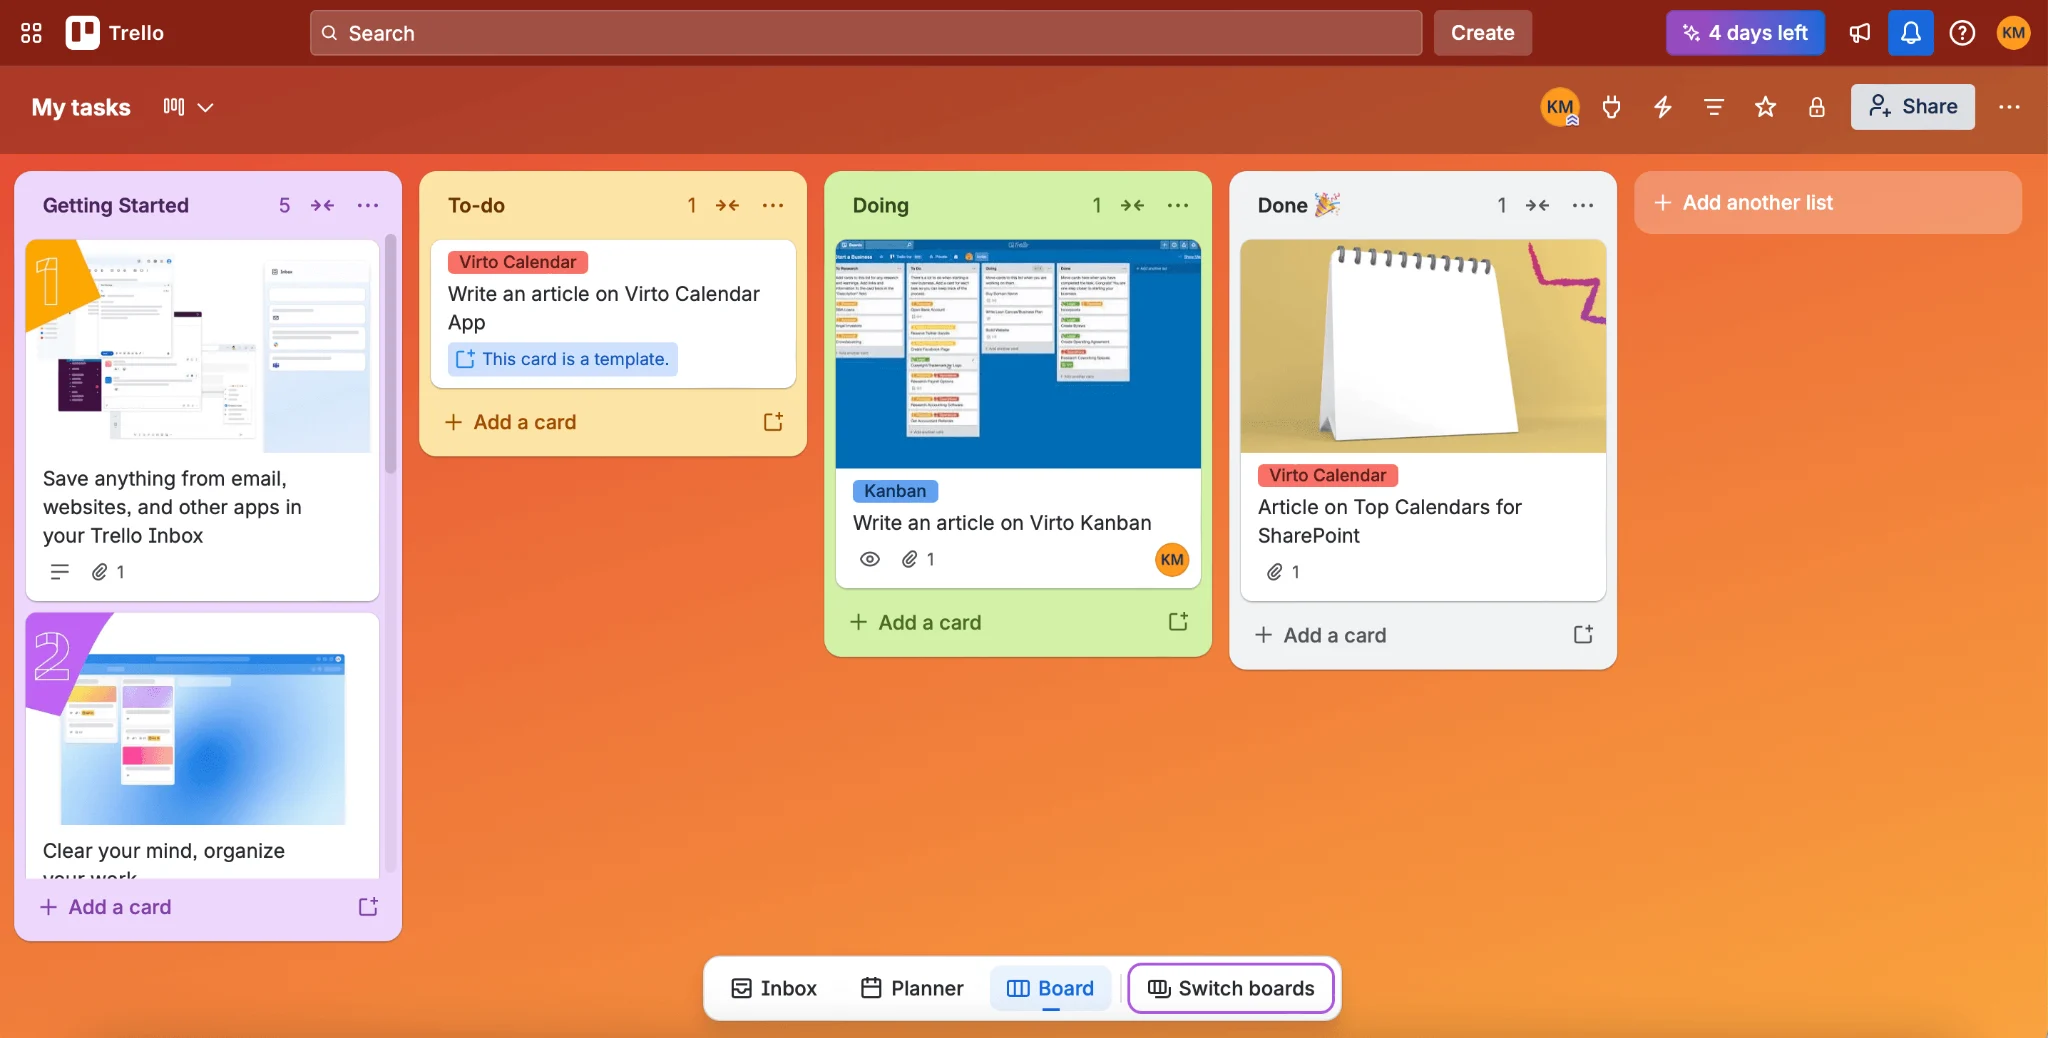
Task: Open the help question mark icon
Action: pos(1962,33)
